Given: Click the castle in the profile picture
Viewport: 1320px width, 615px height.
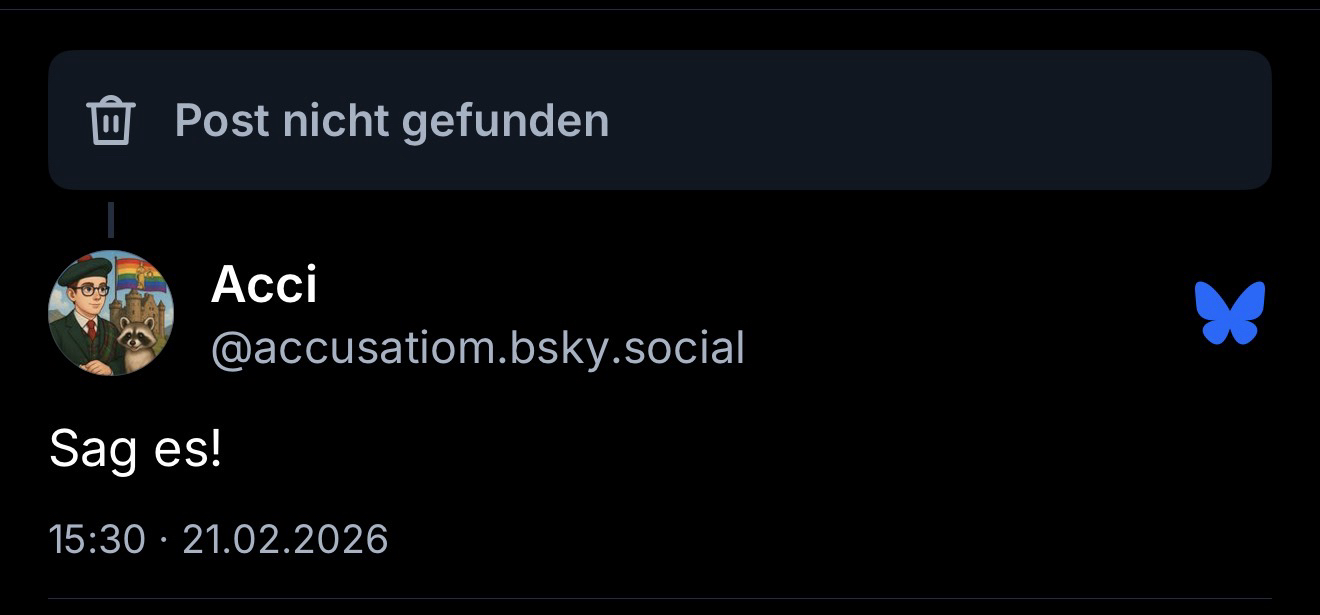Looking at the screenshot, I should (x=130, y=312).
